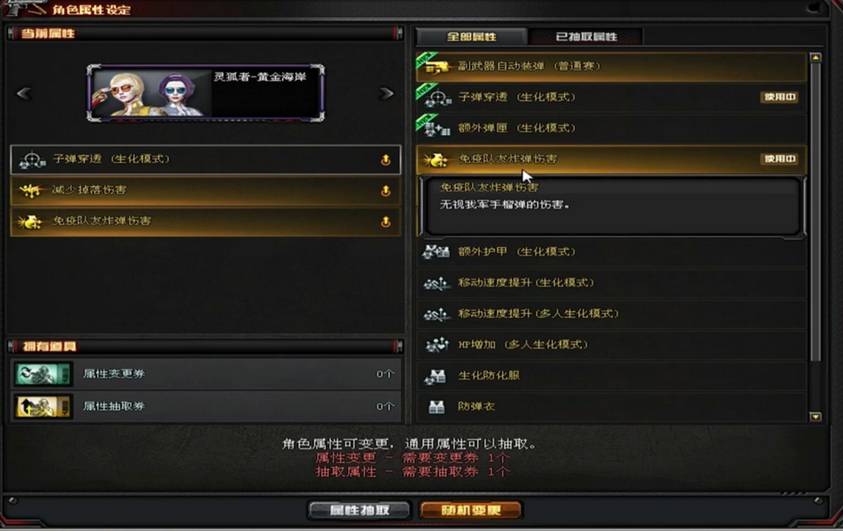Select the 属性变更券 item row
The height and width of the screenshot is (531, 843).
point(206,374)
